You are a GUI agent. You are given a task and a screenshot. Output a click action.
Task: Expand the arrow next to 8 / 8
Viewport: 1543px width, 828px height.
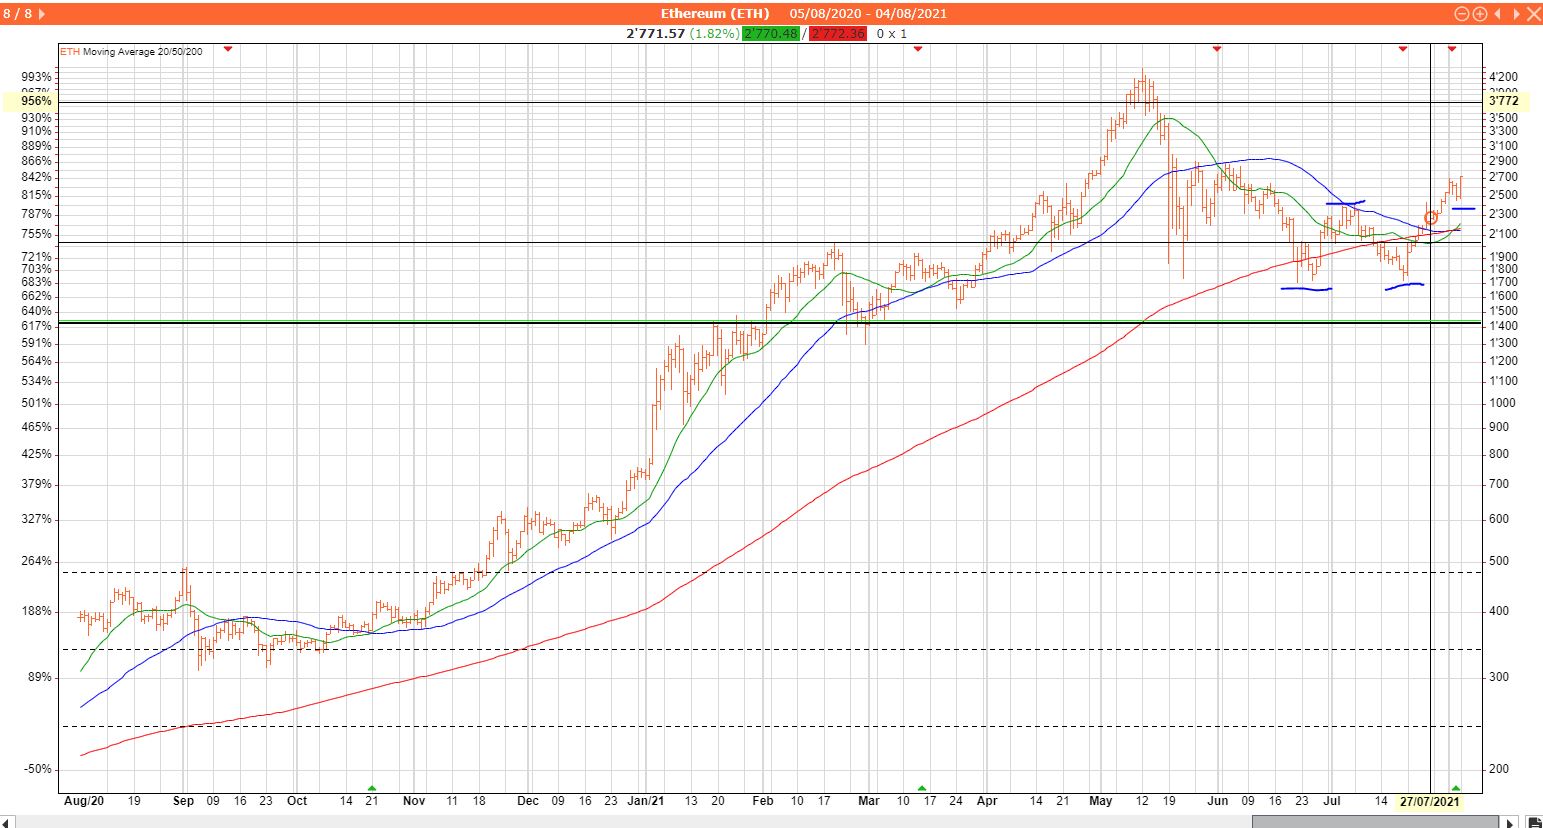[40, 14]
